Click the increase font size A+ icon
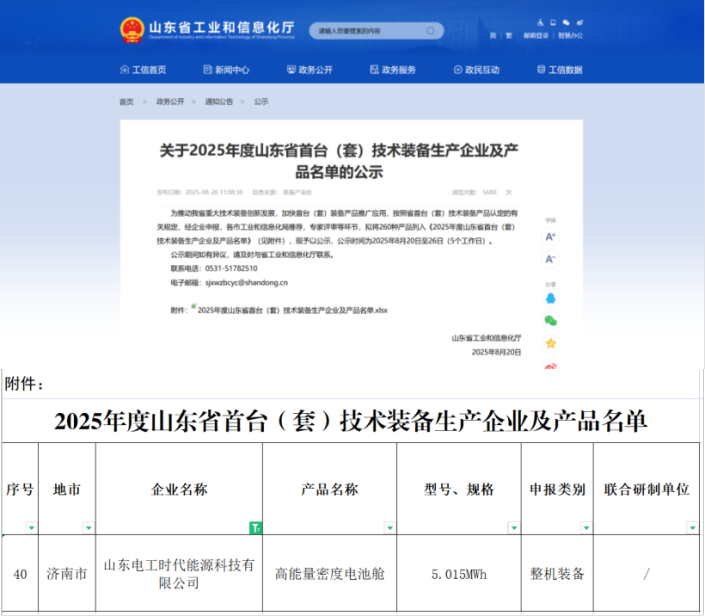The height and width of the screenshot is (616, 705). [x=550, y=237]
